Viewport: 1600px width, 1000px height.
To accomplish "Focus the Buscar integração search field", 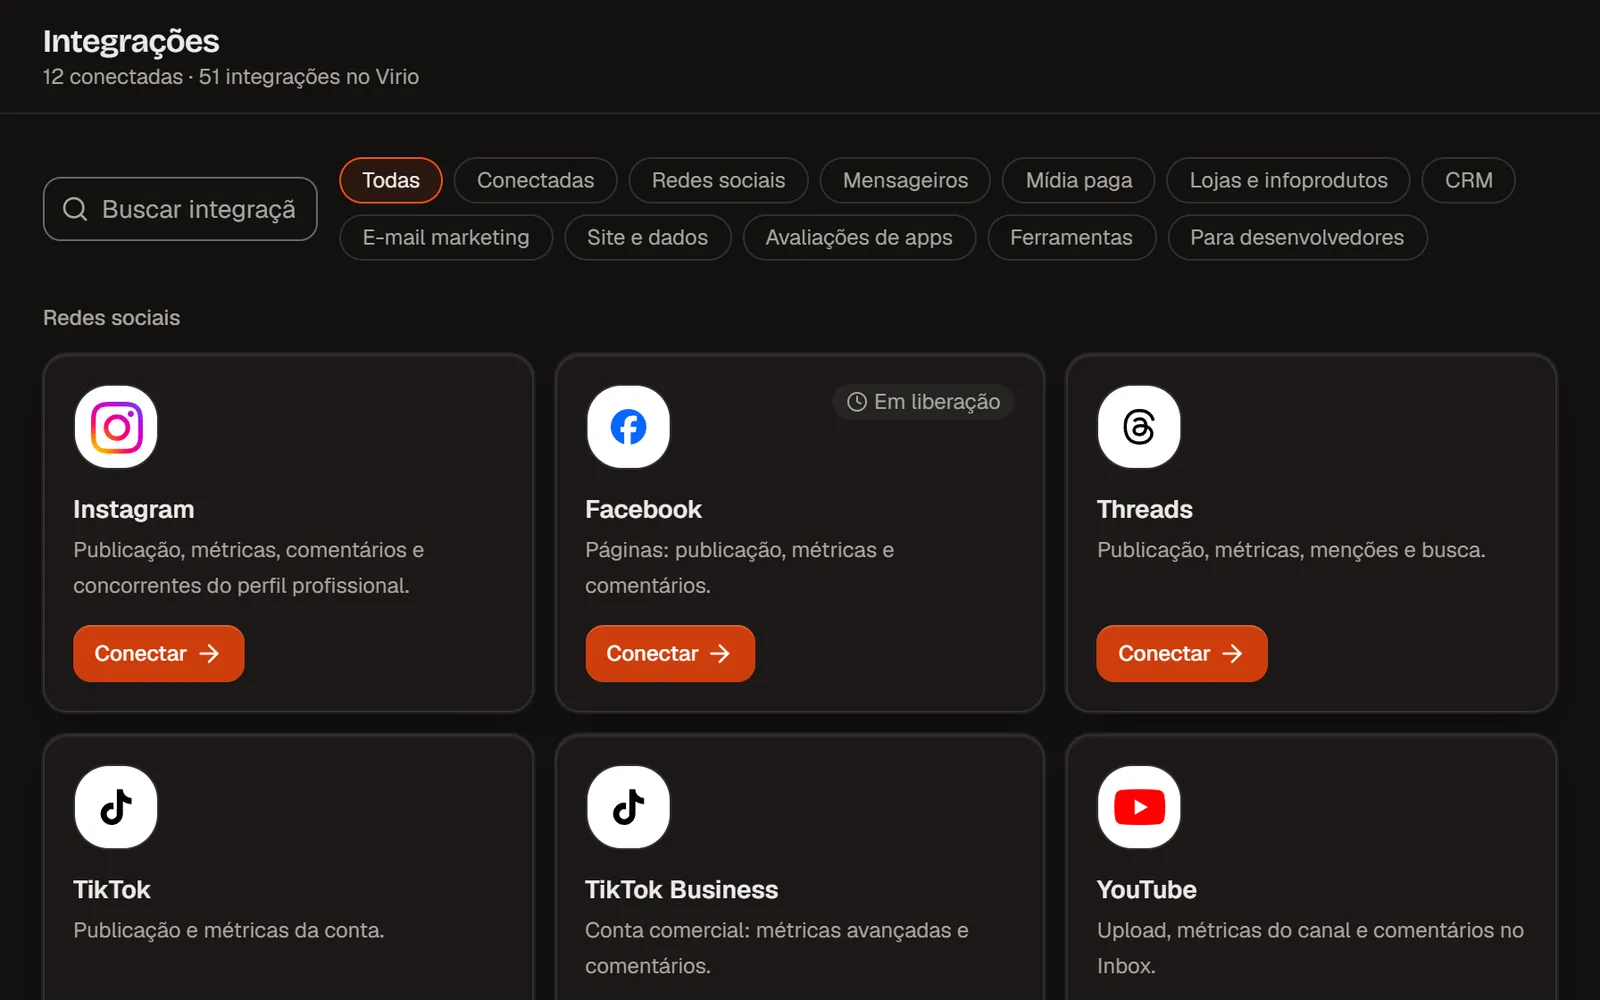I will coord(180,209).
